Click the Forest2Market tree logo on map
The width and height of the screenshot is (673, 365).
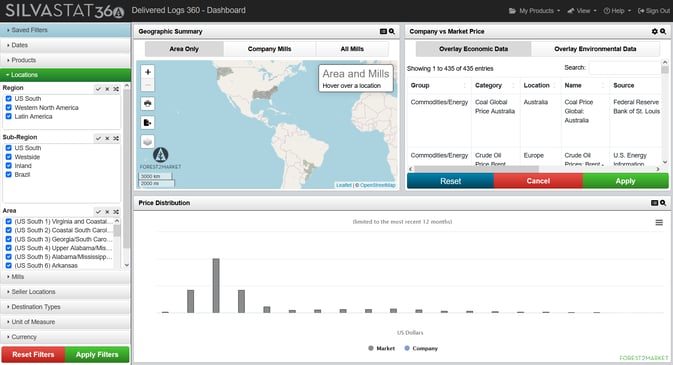coord(161,155)
